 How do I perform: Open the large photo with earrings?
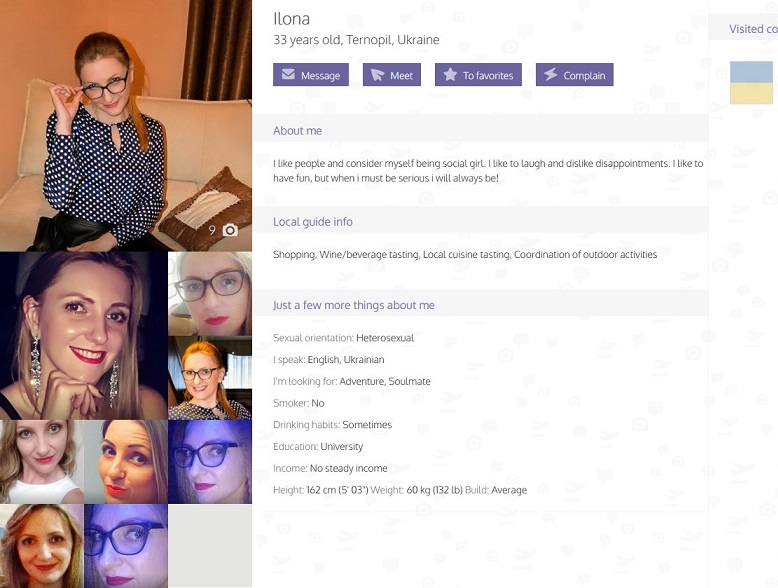point(84,336)
